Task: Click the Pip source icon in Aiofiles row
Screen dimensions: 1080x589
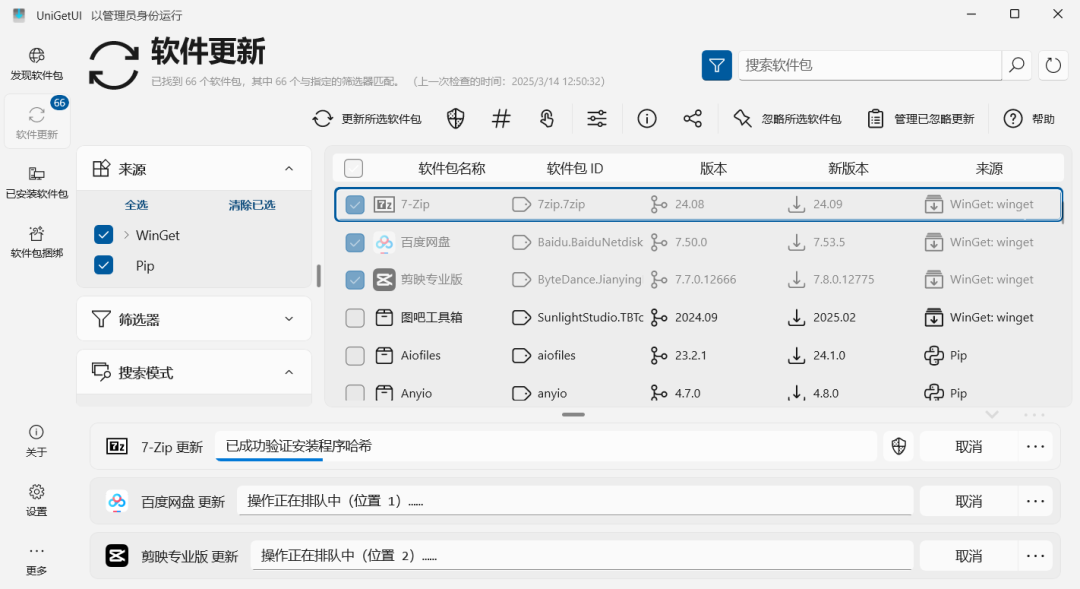Action: (933, 355)
